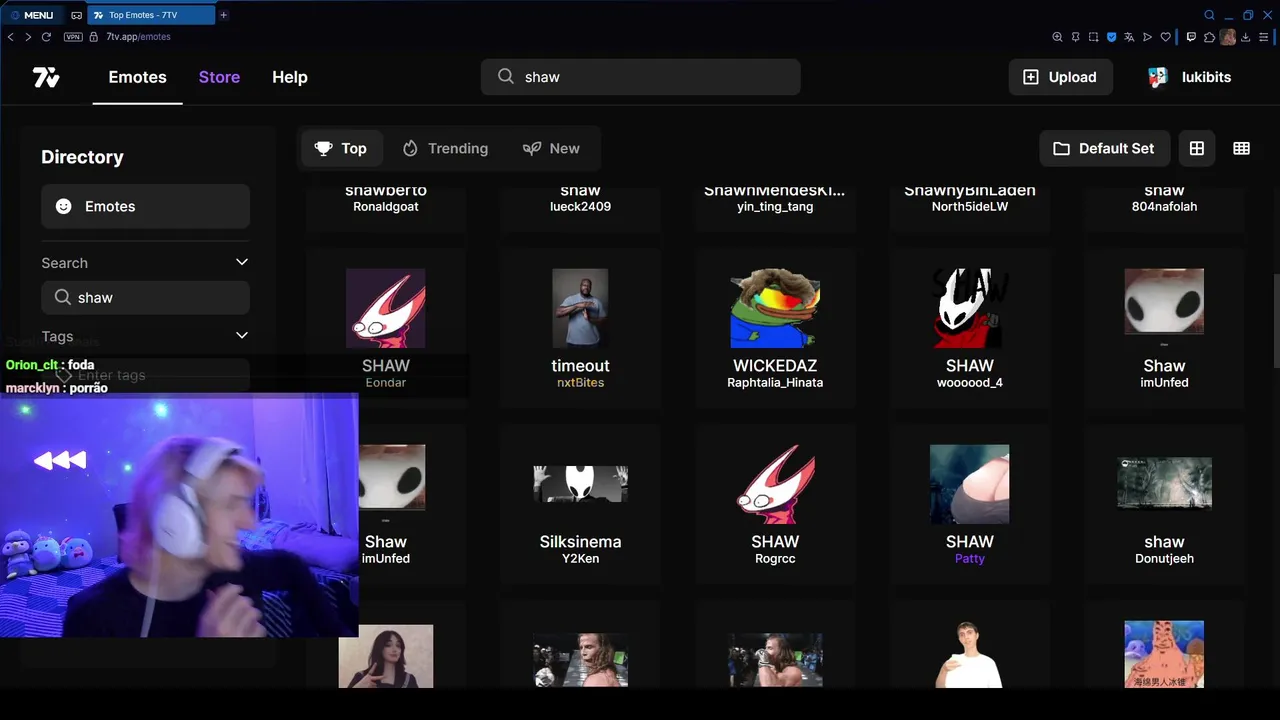Viewport: 1280px width, 720px height.
Task: Go to the Store nav tab
Action: coord(219,77)
